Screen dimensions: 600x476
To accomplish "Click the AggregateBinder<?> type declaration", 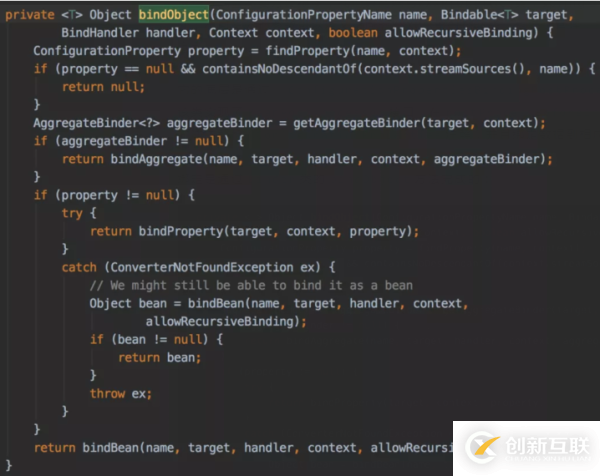I will [x=96, y=123].
